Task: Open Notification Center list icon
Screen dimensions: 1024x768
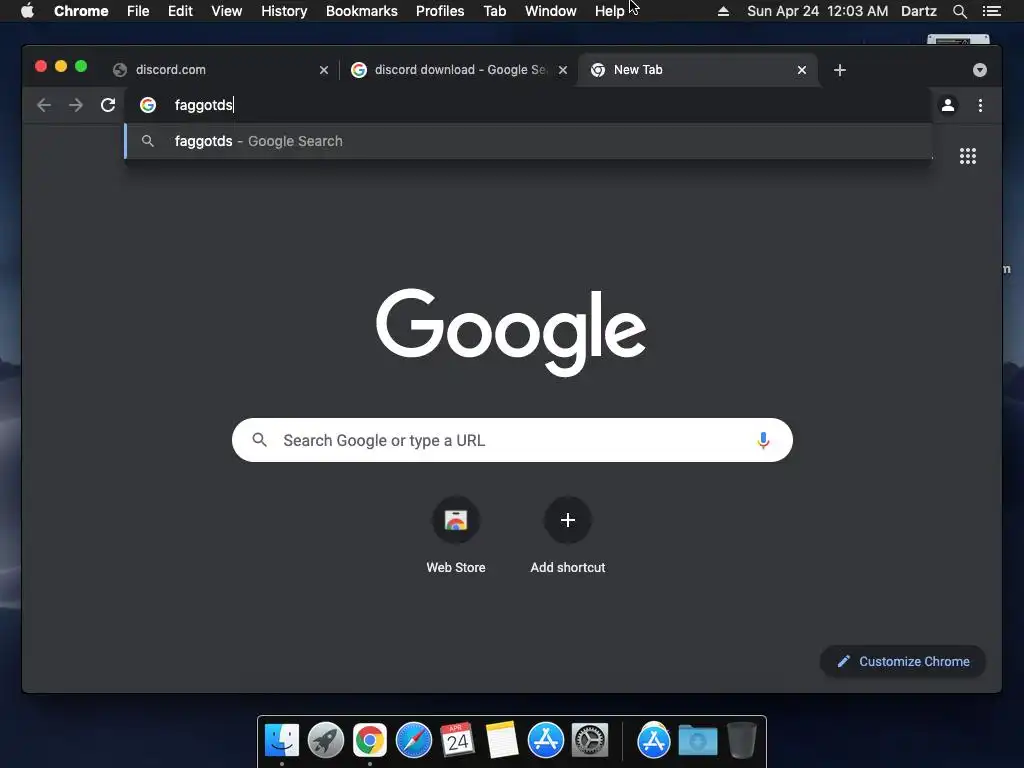Action: click(x=991, y=11)
